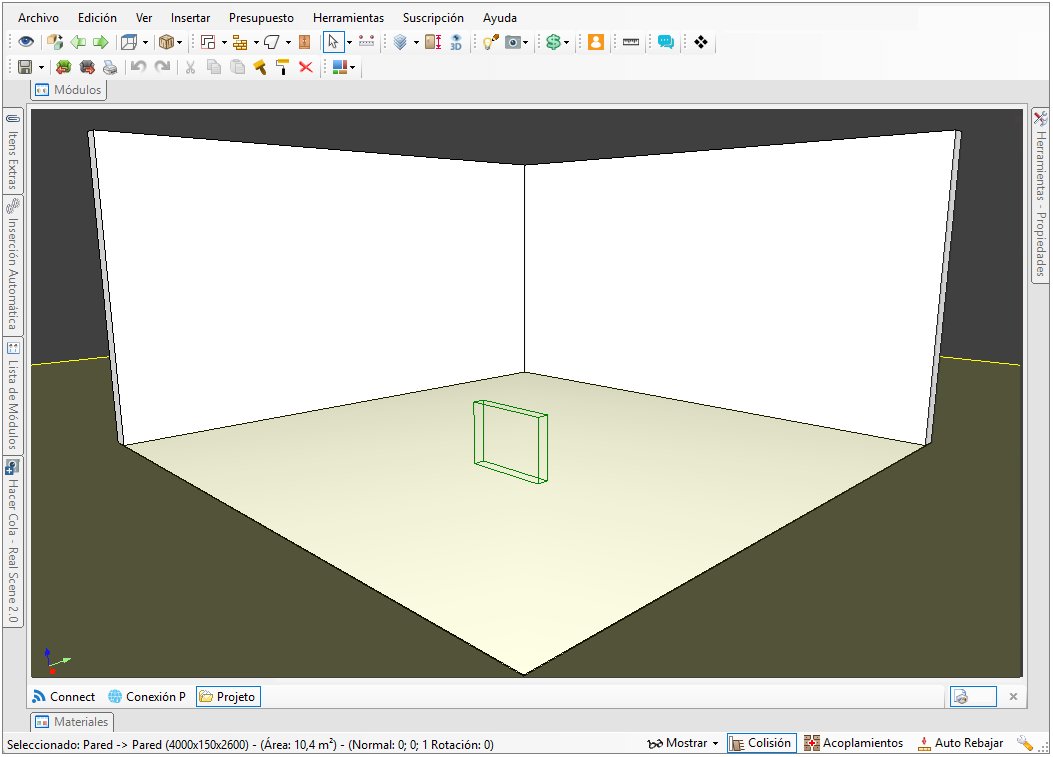The image size is (1053, 757).
Task: Switch to the Connect tab
Action: click(x=64, y=697)
